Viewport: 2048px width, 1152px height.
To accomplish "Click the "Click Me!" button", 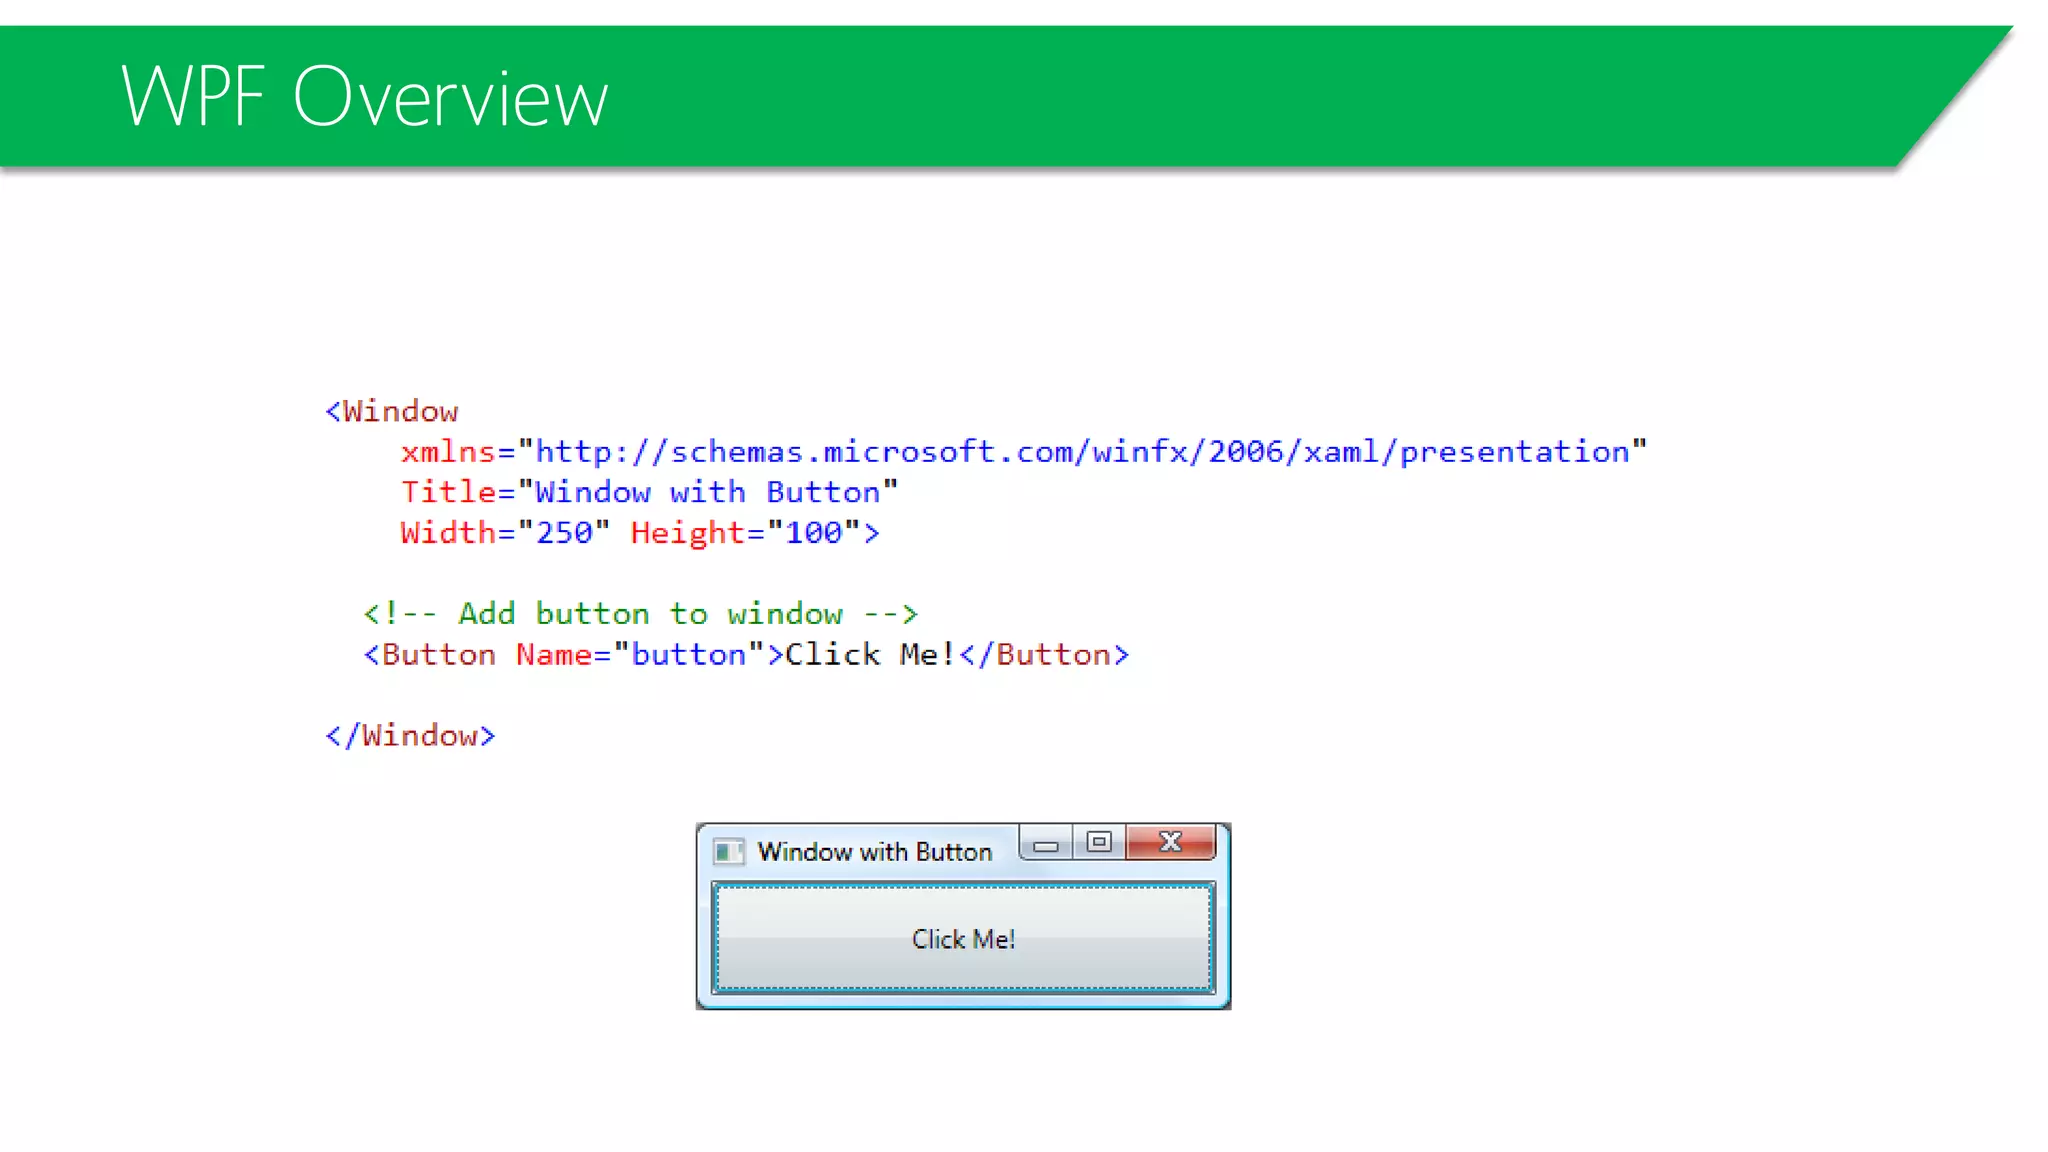I will click(963, 938).
